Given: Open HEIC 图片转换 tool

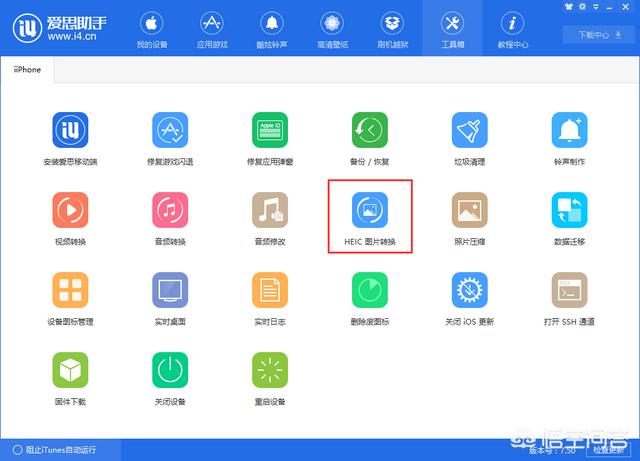Looking at the screenshot, I should tap(370, 210).
